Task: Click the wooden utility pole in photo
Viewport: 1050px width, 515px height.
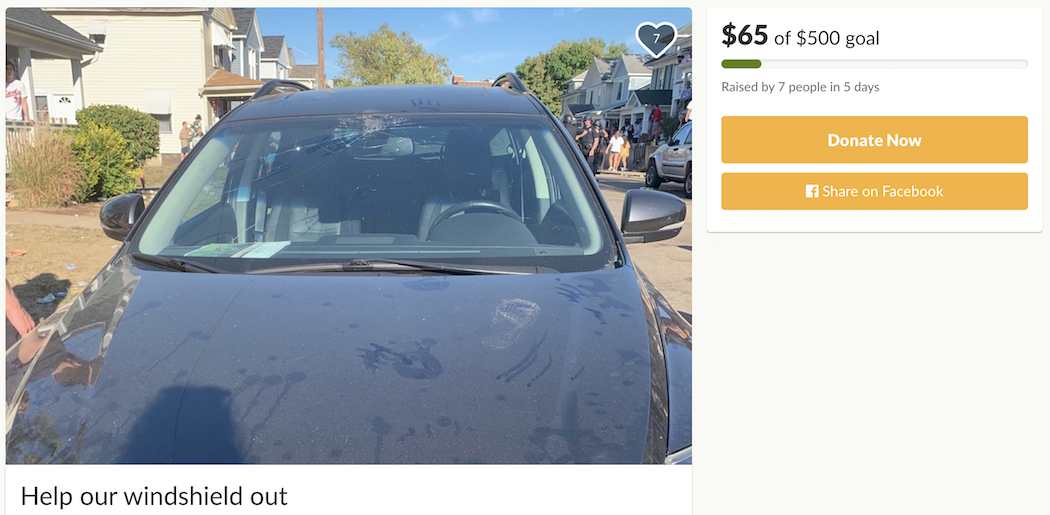Action: [321, 48]
